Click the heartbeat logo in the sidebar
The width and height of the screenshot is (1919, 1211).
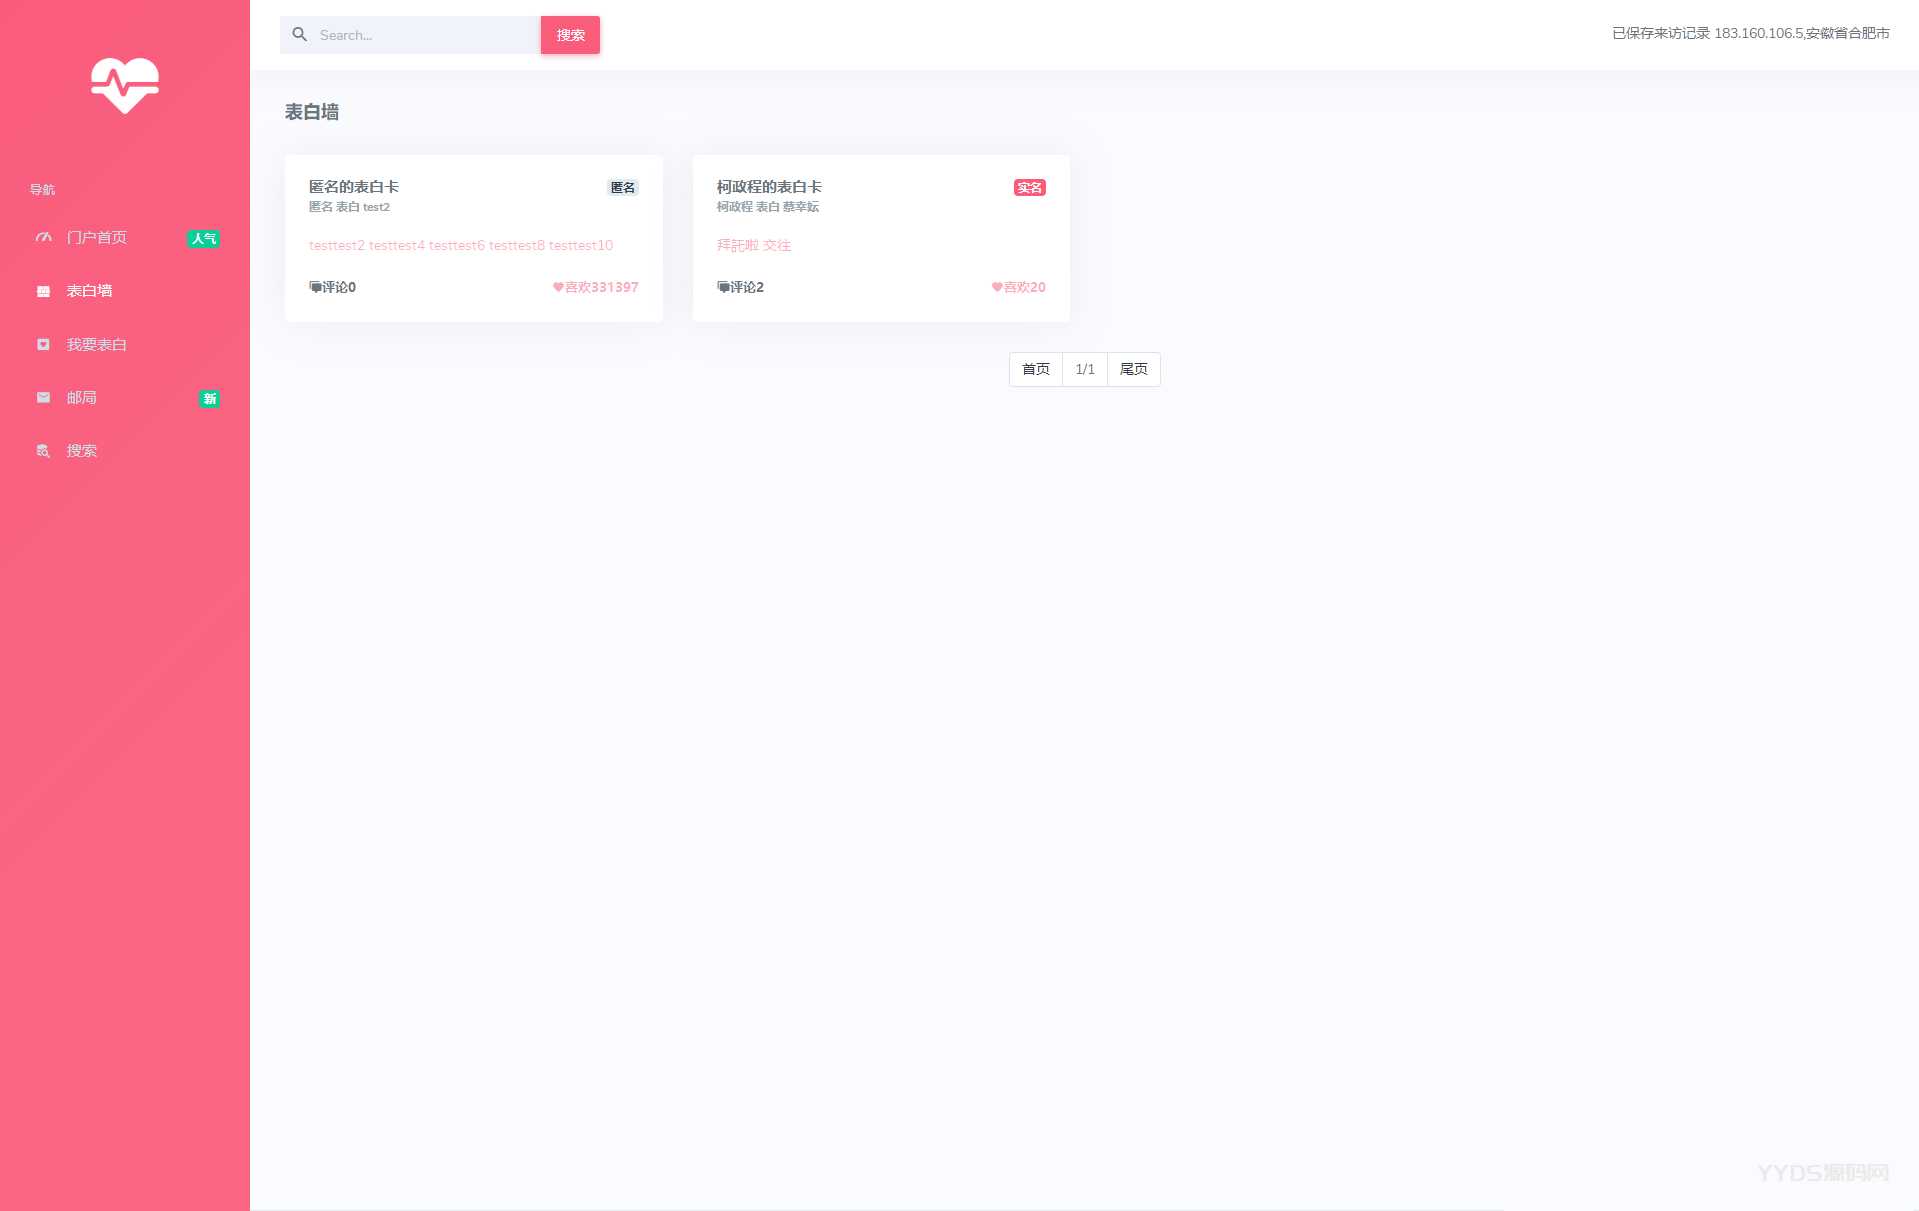125,85
